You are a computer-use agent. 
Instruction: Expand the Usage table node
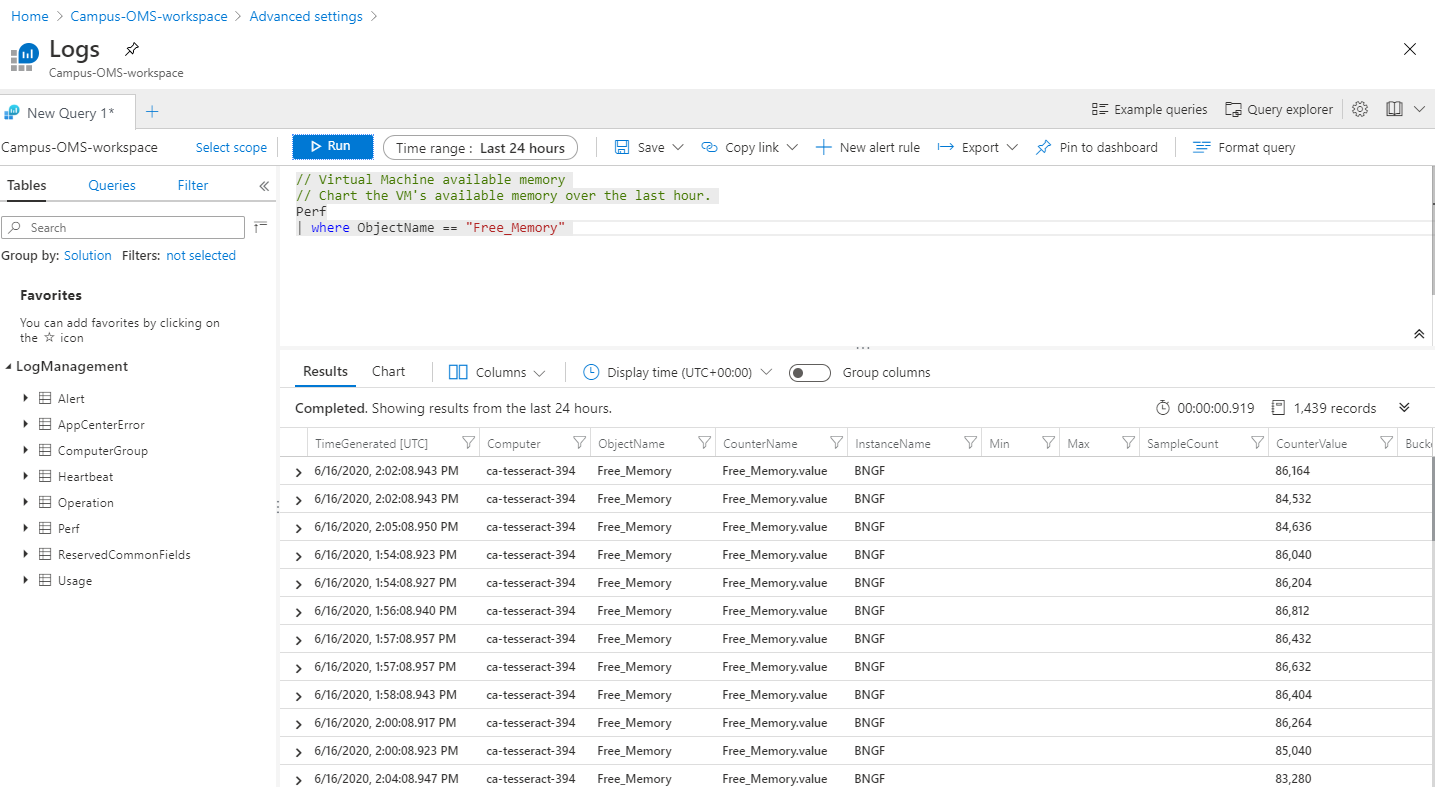coord(25,580)
